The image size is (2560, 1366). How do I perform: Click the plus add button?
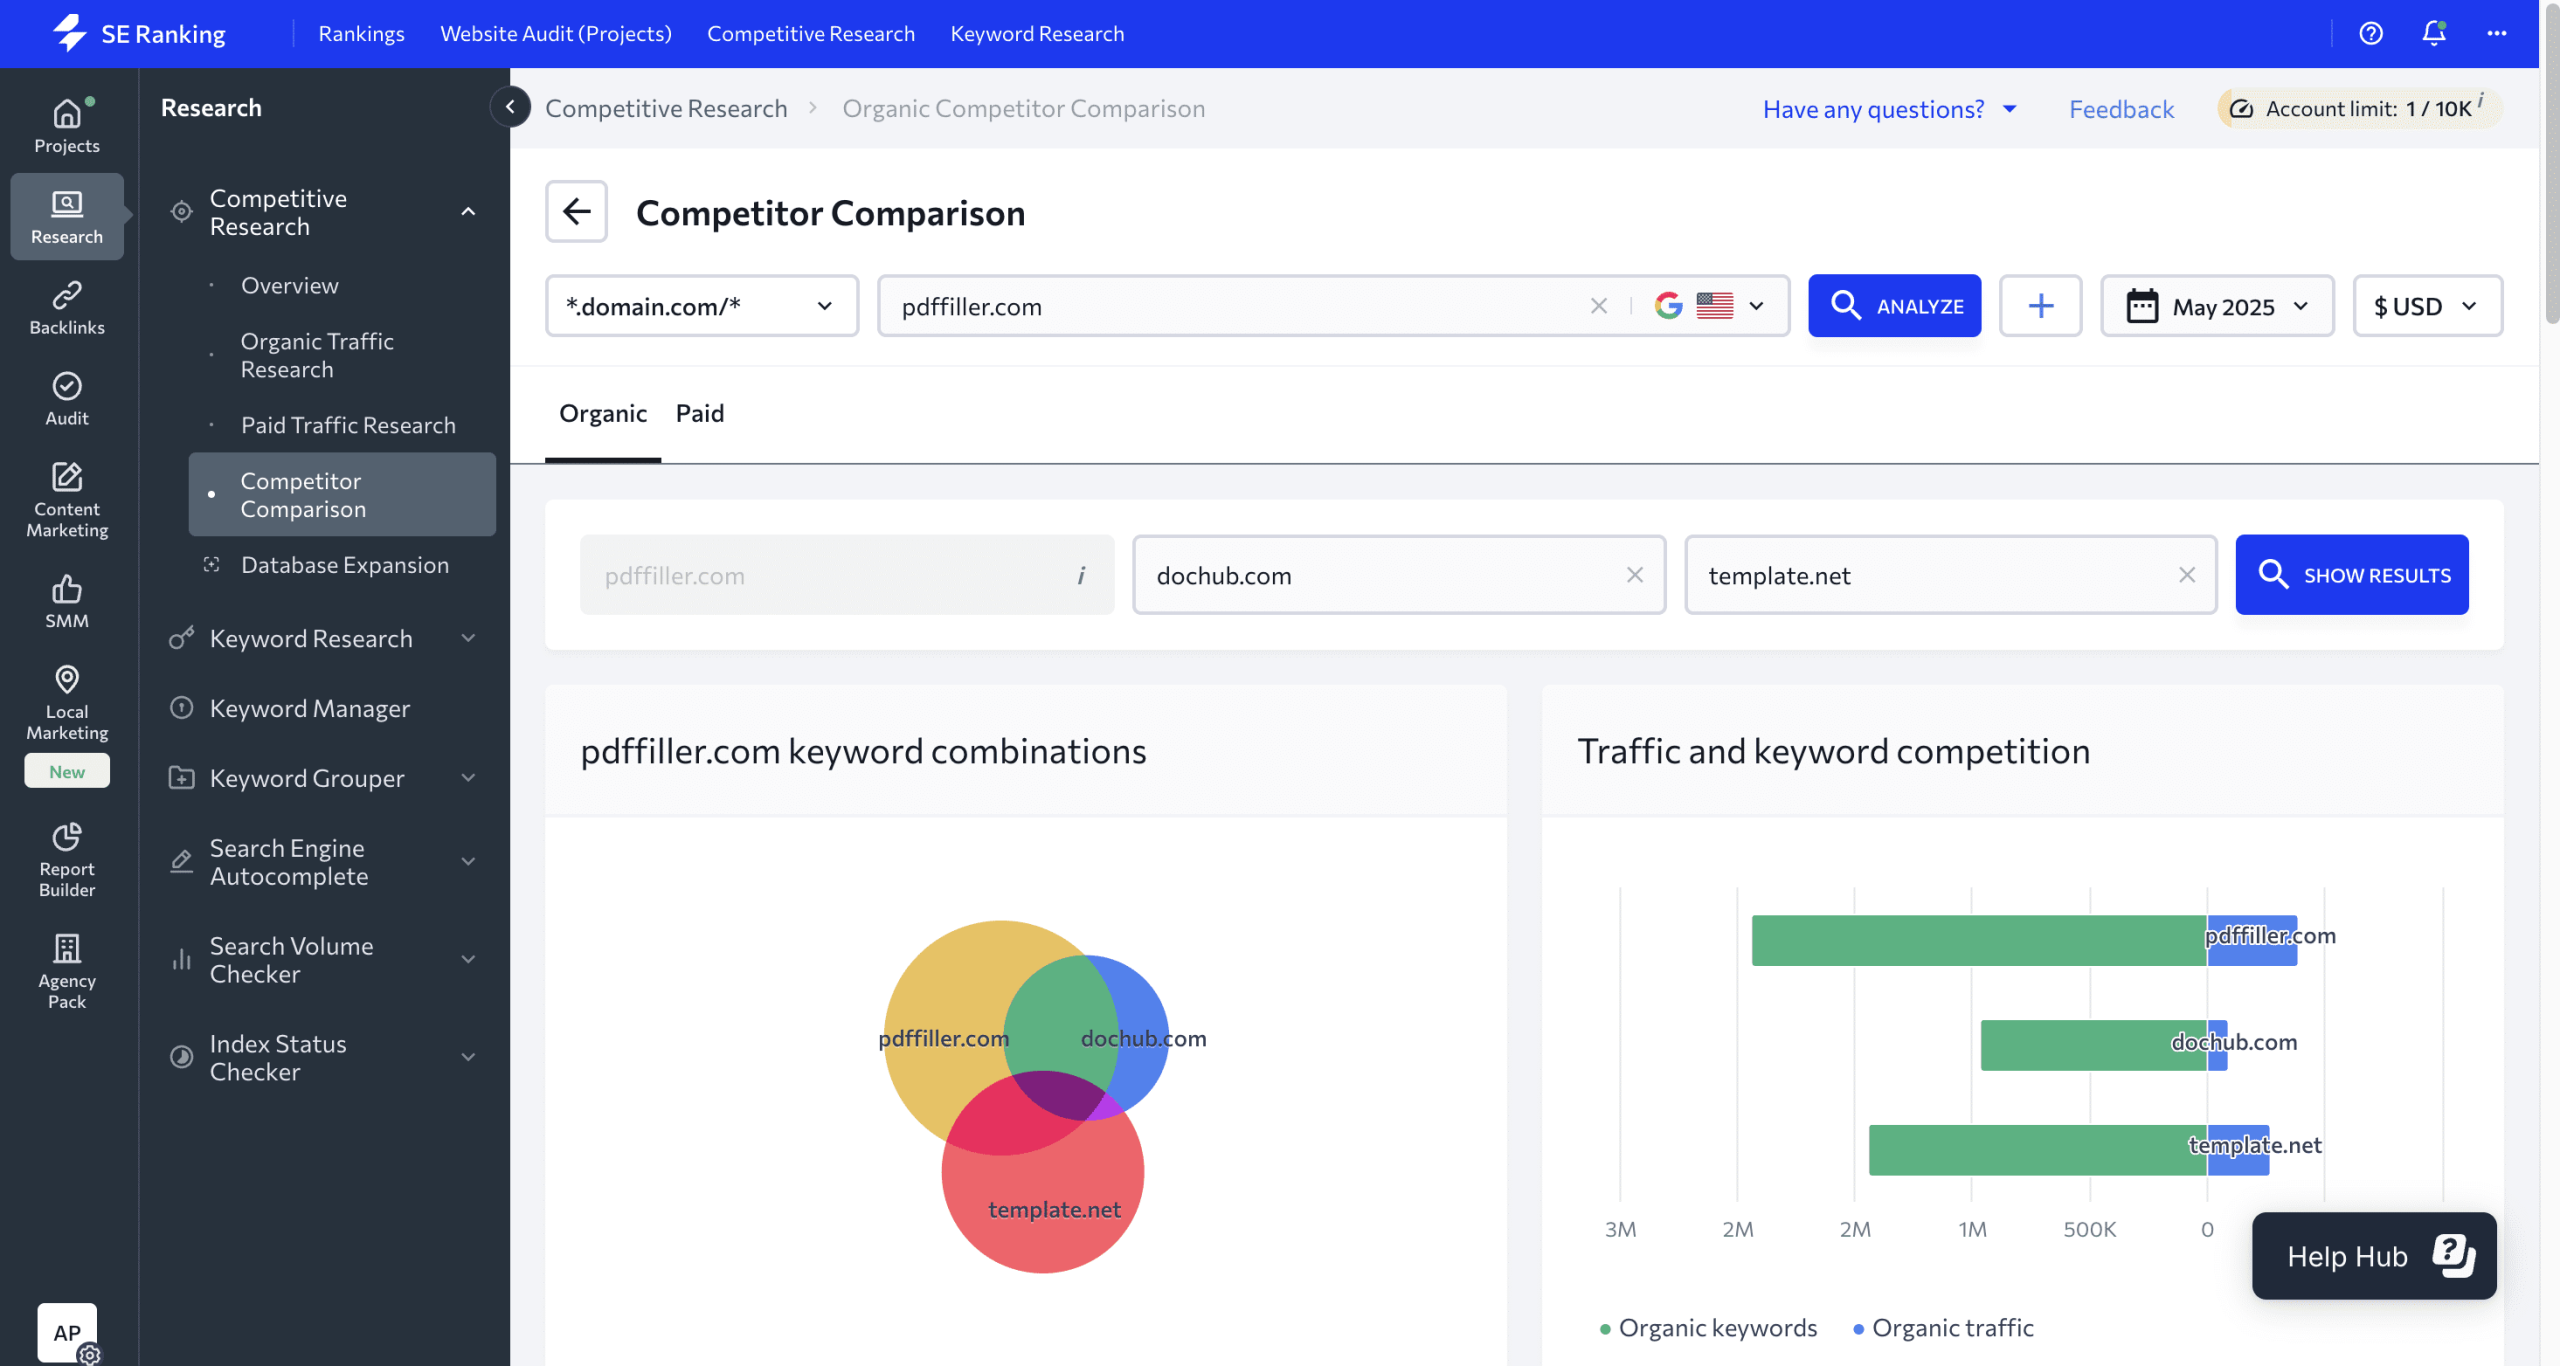click(x=2040, y=306)
